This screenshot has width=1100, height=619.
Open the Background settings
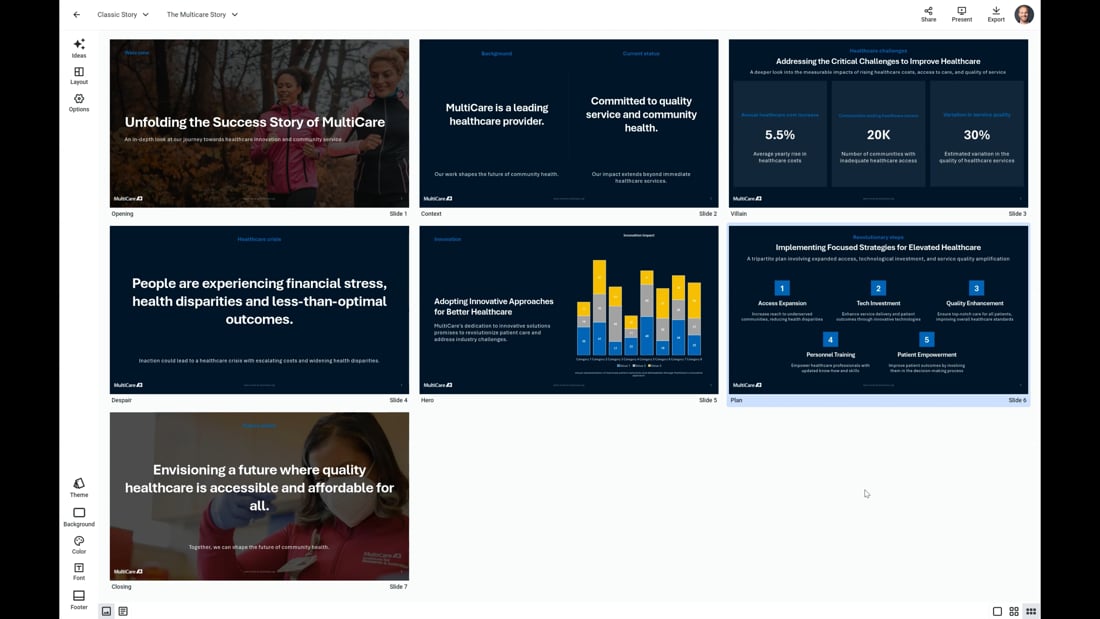click(78, 516)
